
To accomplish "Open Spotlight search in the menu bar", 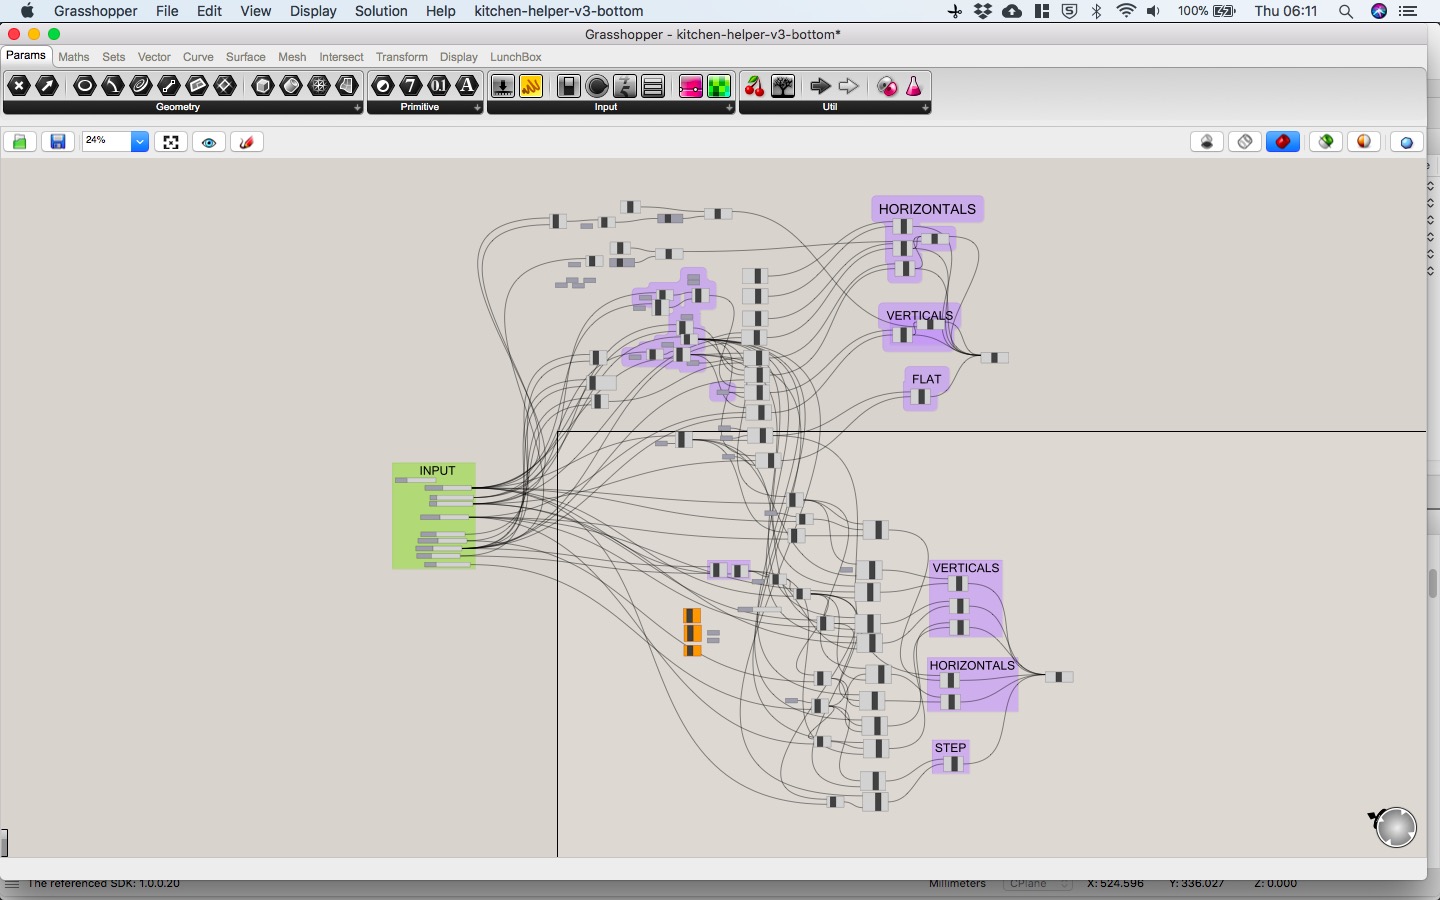I will (x=1346, y=11).
